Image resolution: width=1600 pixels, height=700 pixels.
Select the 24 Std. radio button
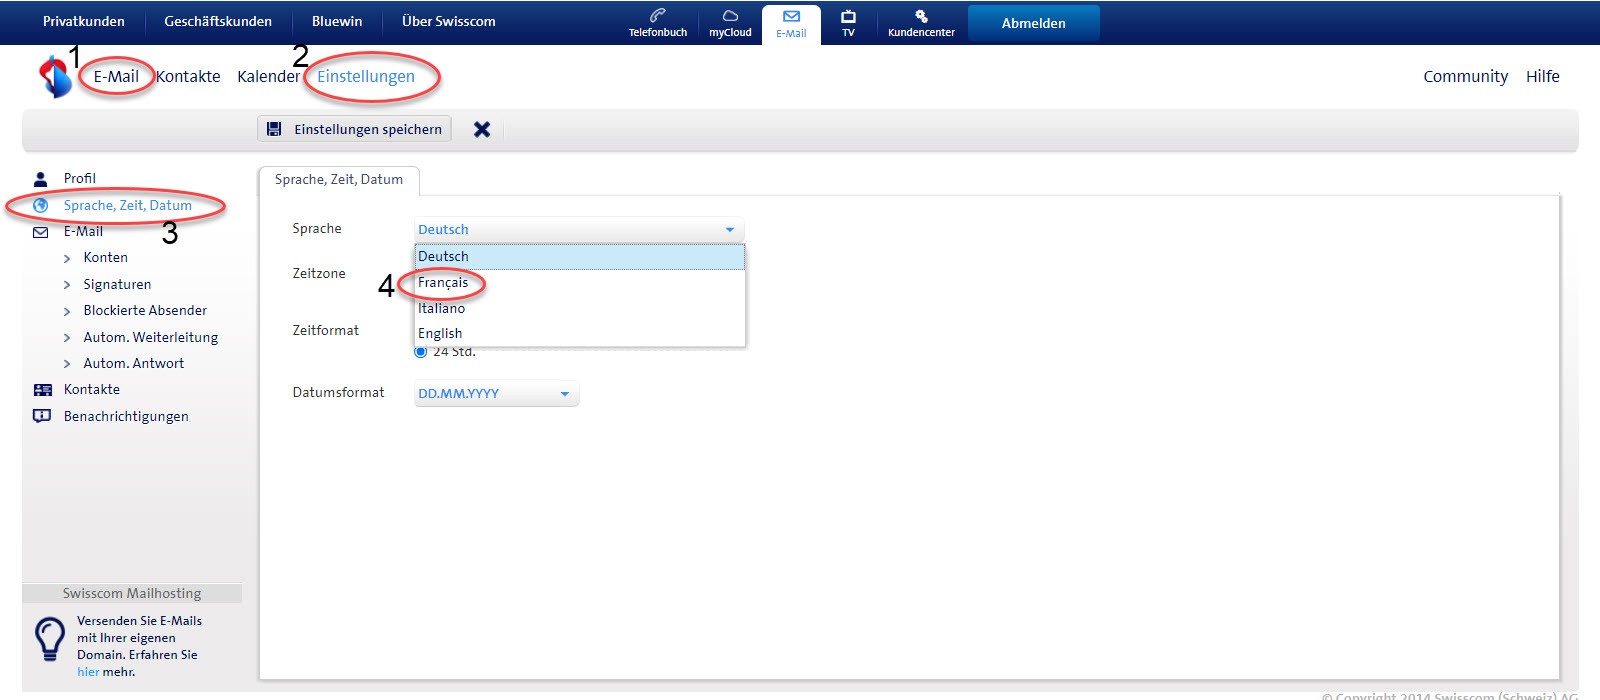tap(421, 352)
